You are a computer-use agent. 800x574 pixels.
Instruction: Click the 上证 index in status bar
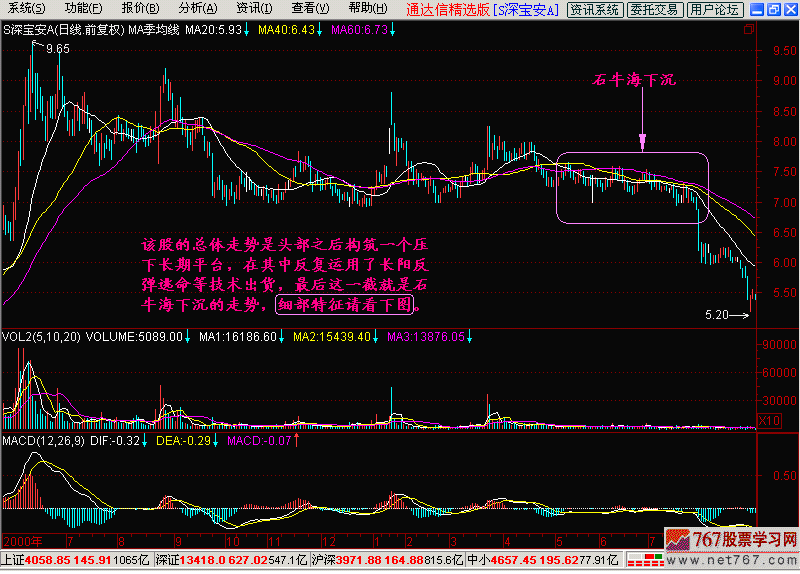(12, 561)
